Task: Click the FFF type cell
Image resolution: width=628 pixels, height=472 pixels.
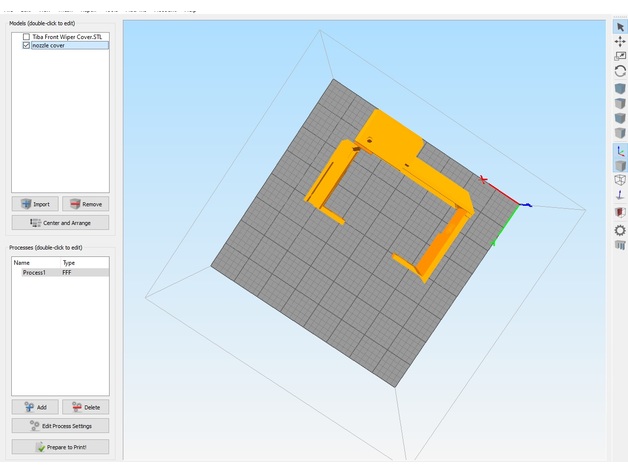Action: coord(67,272)
